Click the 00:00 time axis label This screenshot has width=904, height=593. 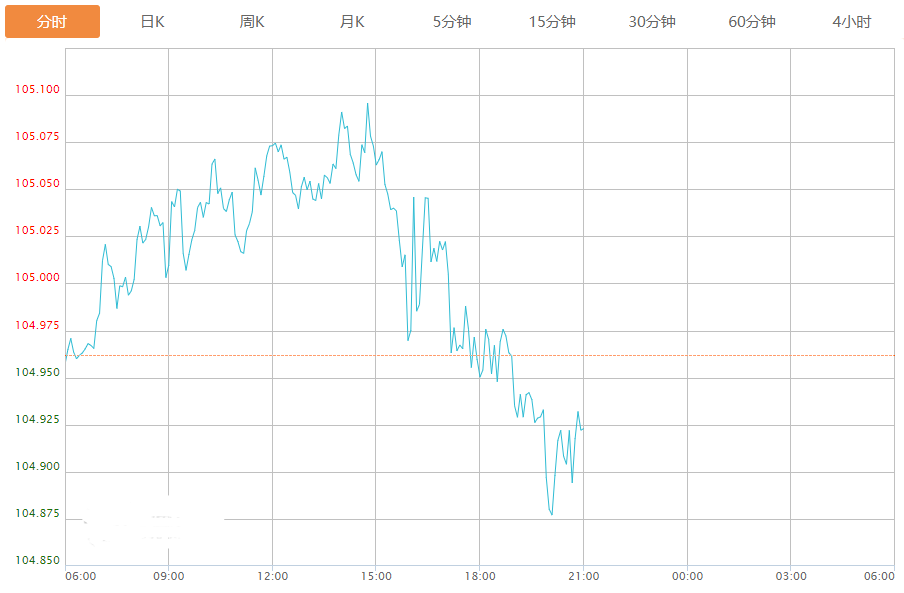pos(687,576)
